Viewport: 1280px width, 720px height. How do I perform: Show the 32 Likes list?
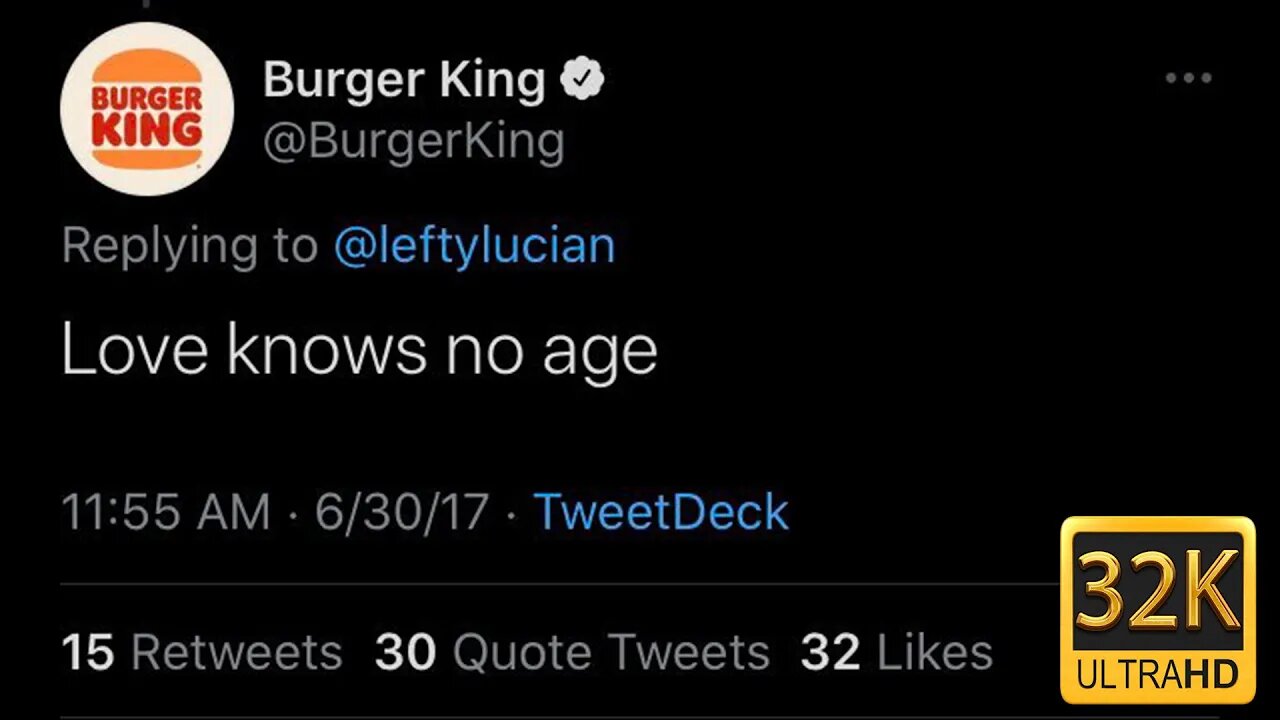click(x=896, y=652)
